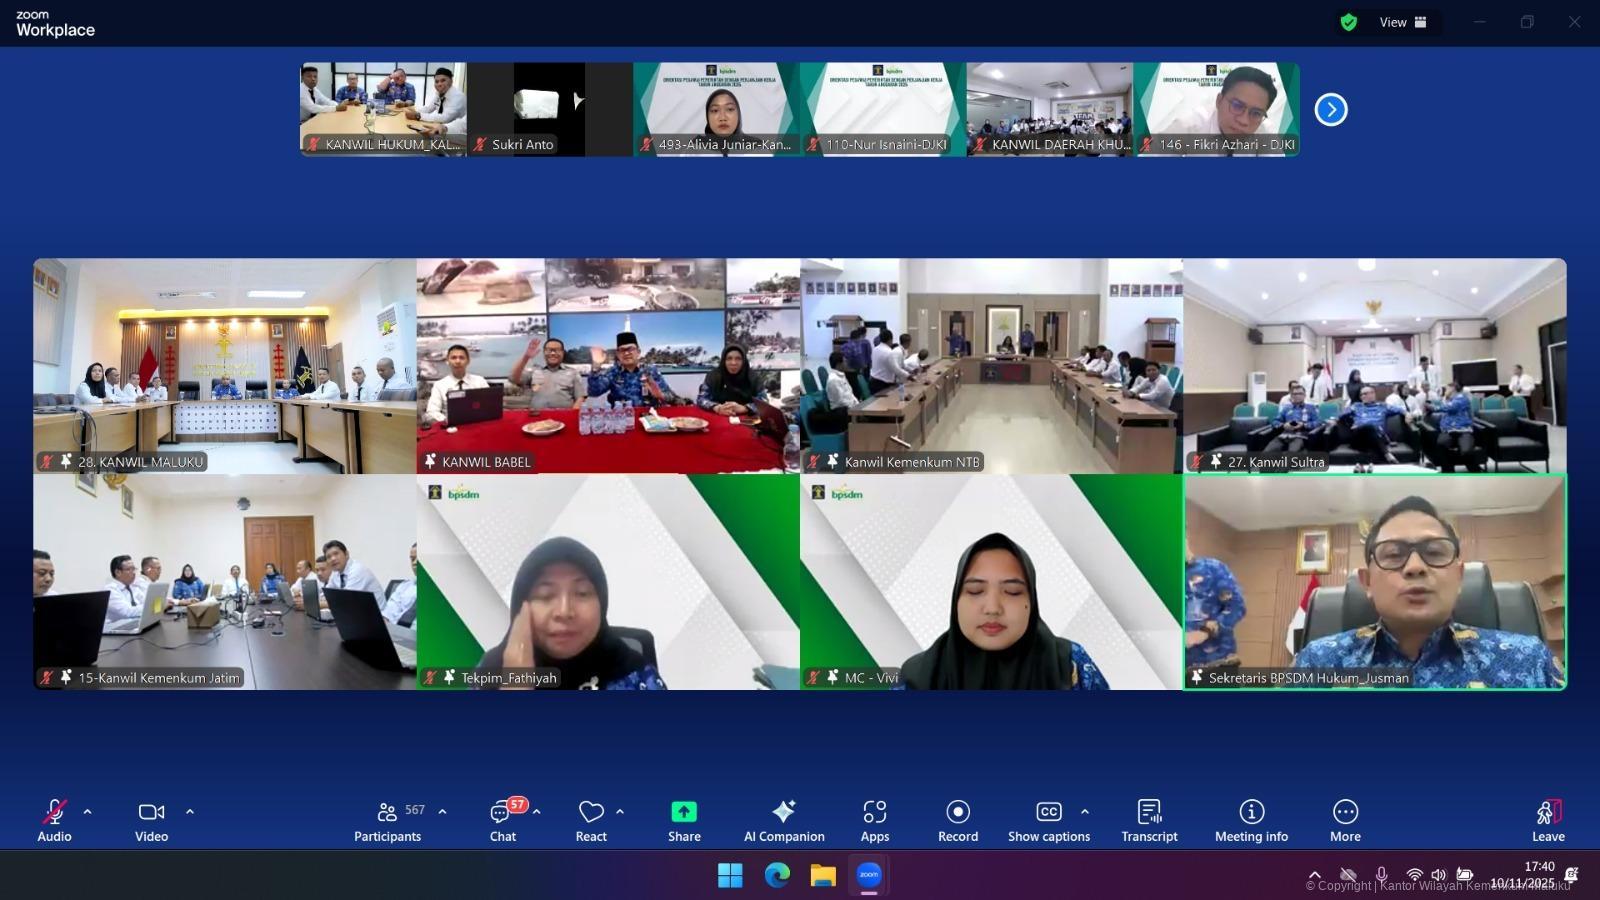Select the Sekretaris BPSDM Hukum_Jusman video tile
The image size is (1600, 900).
[x=1375, y=582]
